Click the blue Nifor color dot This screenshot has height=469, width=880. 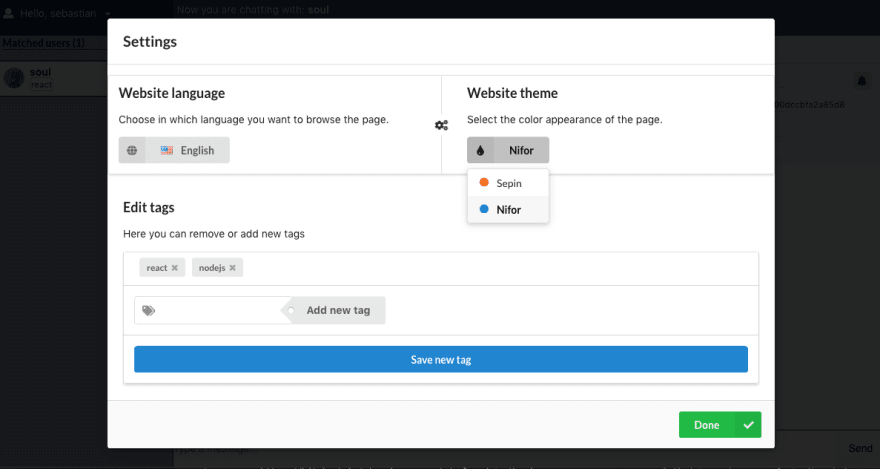coord(484,209)
